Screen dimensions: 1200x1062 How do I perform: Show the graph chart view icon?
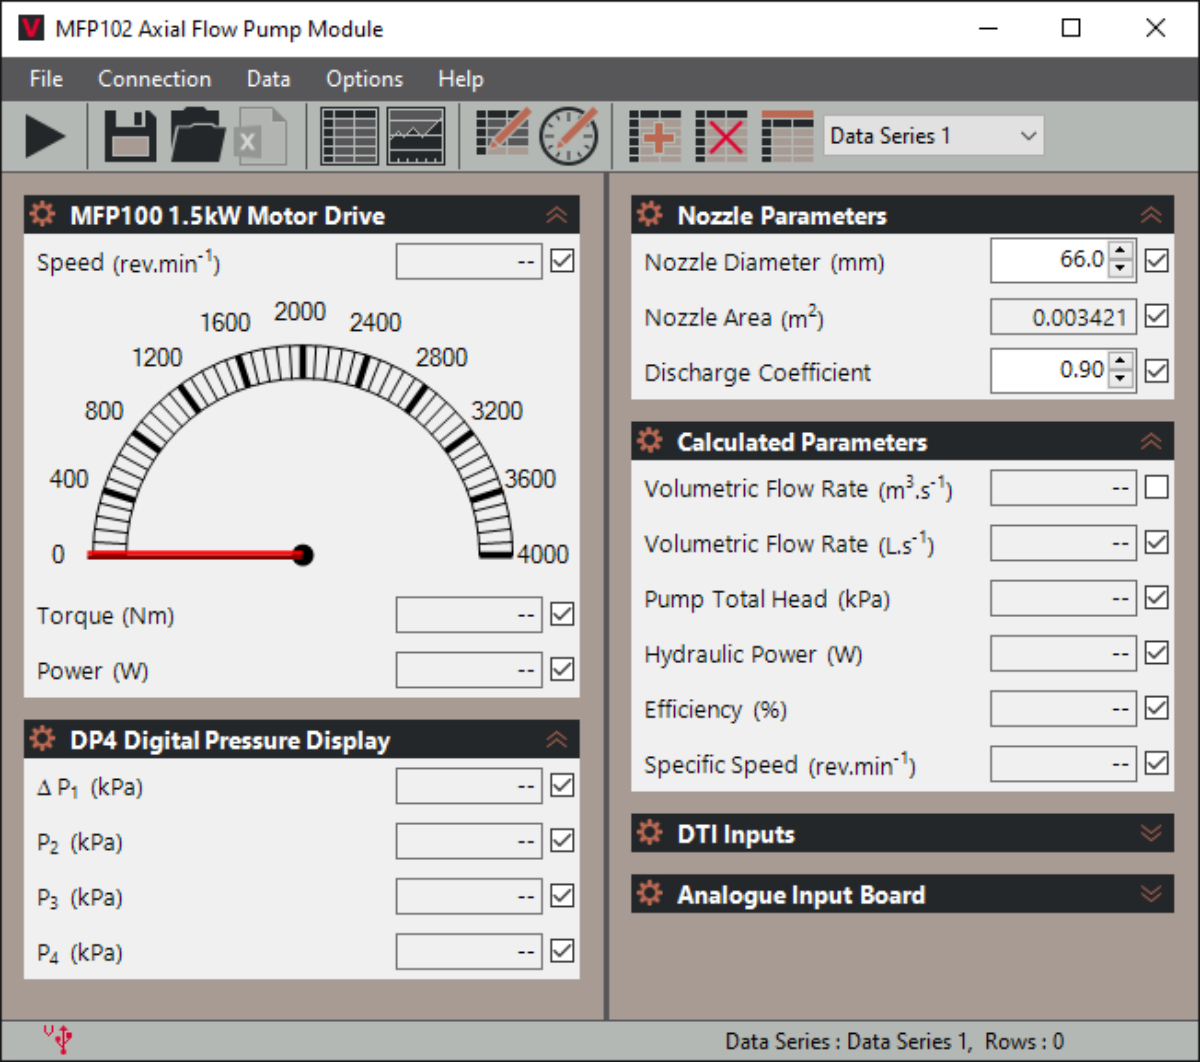pyautogui.click(x=416, y=136)
